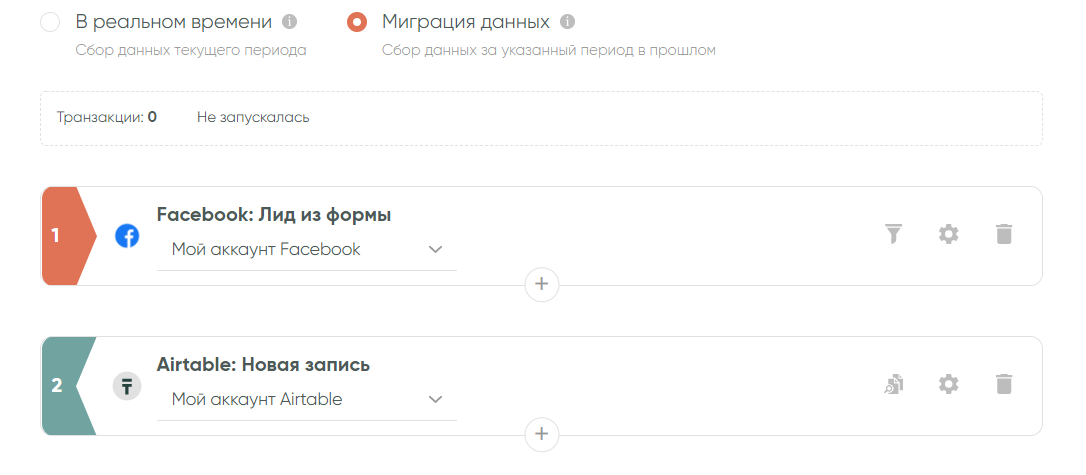Click the 'Airtable: Новая запись' title

264,365
